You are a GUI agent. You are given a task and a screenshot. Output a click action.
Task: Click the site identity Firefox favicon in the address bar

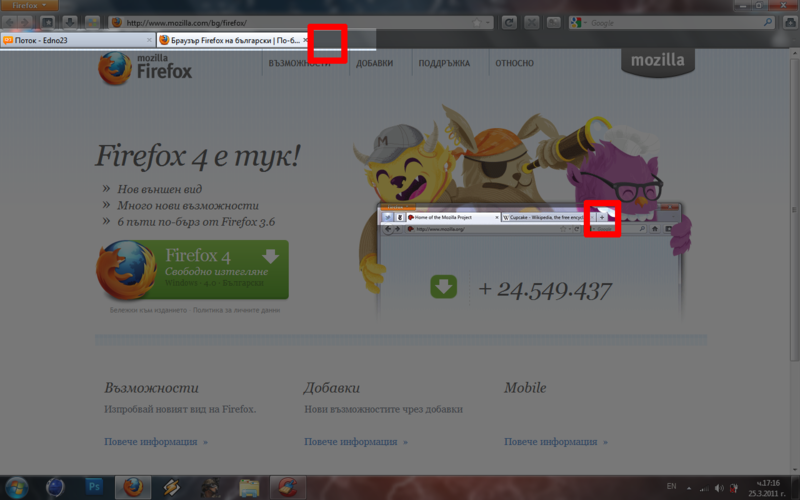click(x=117, y=22)
